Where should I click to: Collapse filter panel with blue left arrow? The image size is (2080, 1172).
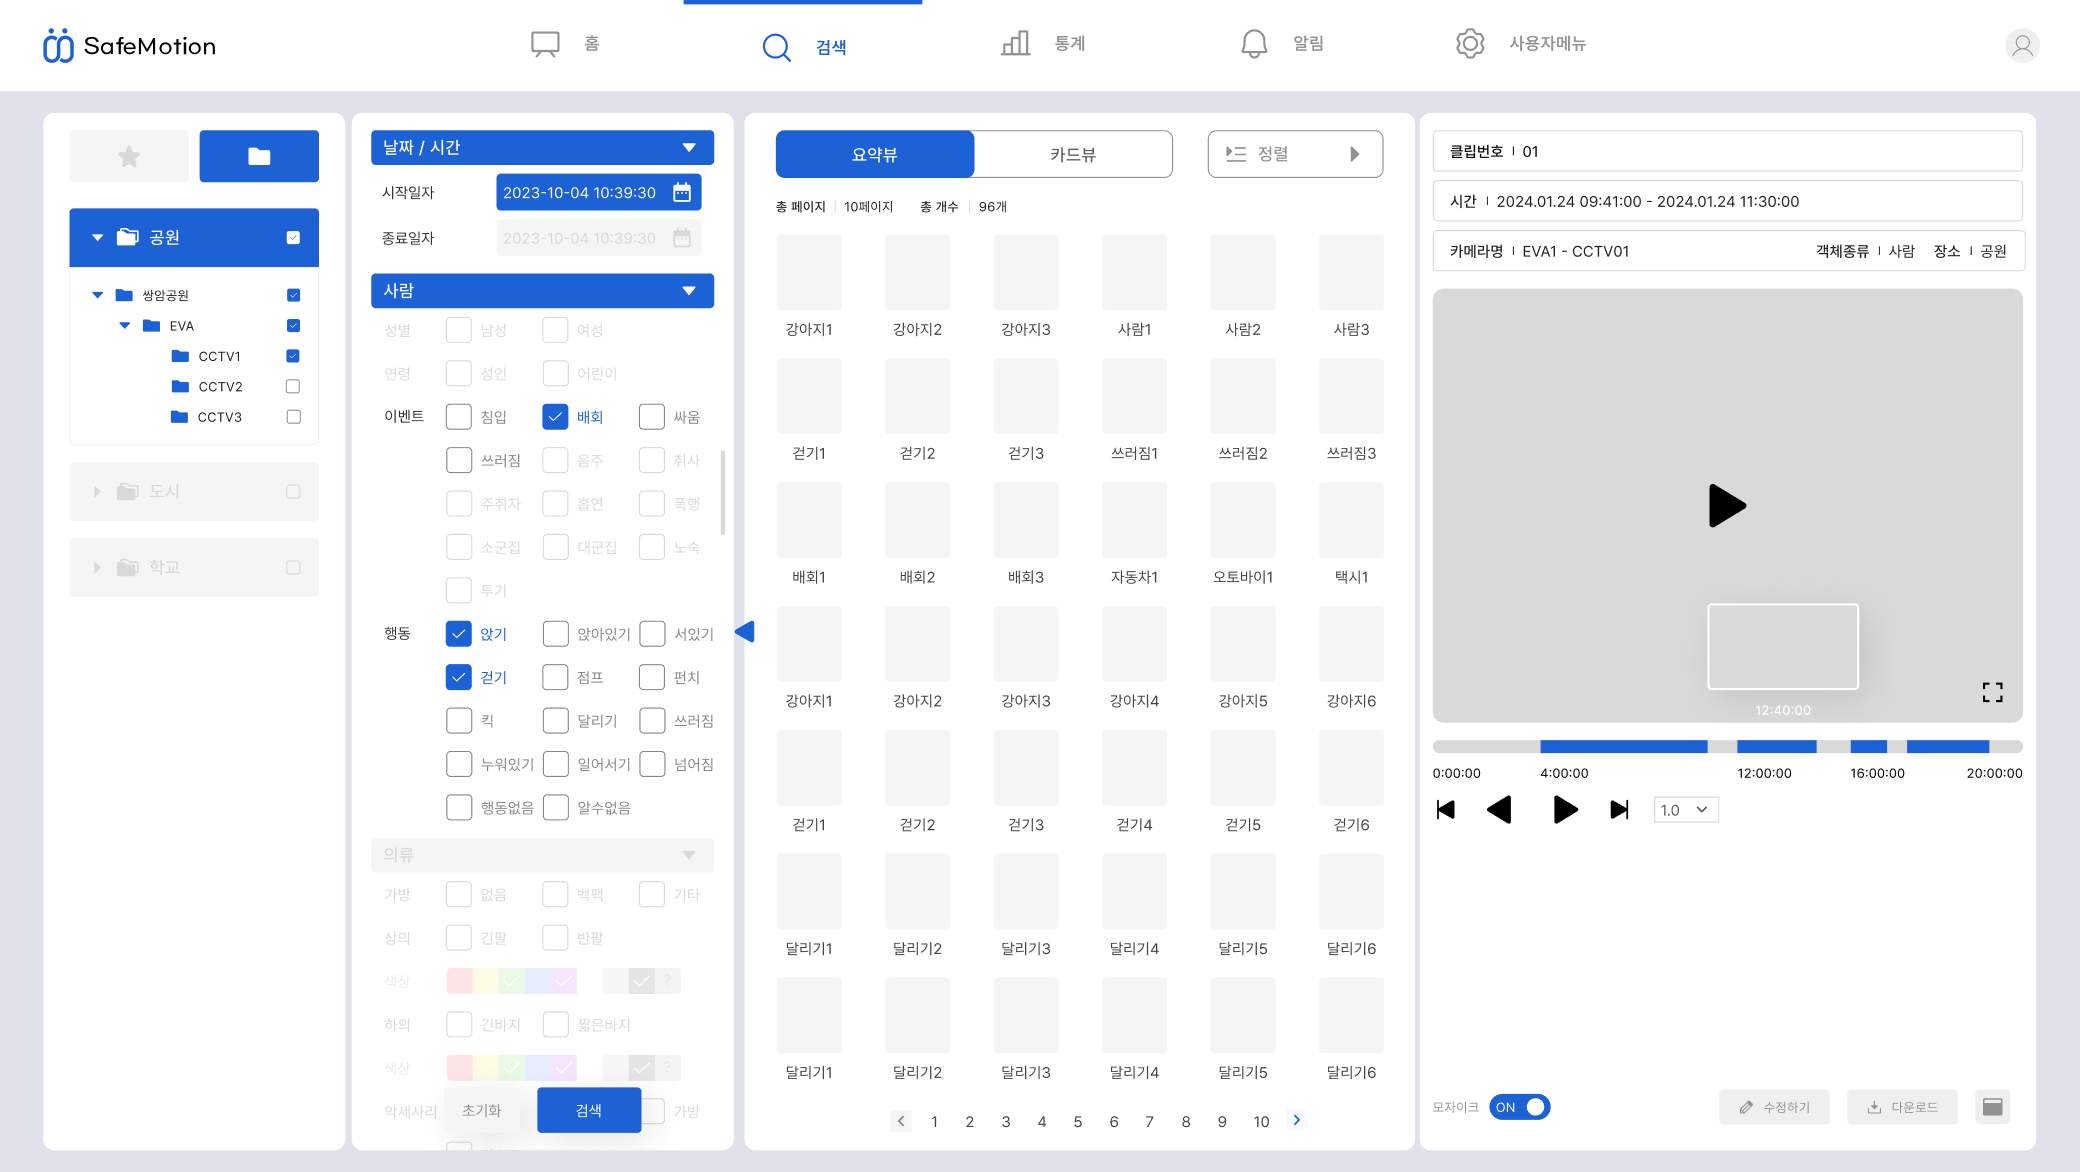[745, 631]
